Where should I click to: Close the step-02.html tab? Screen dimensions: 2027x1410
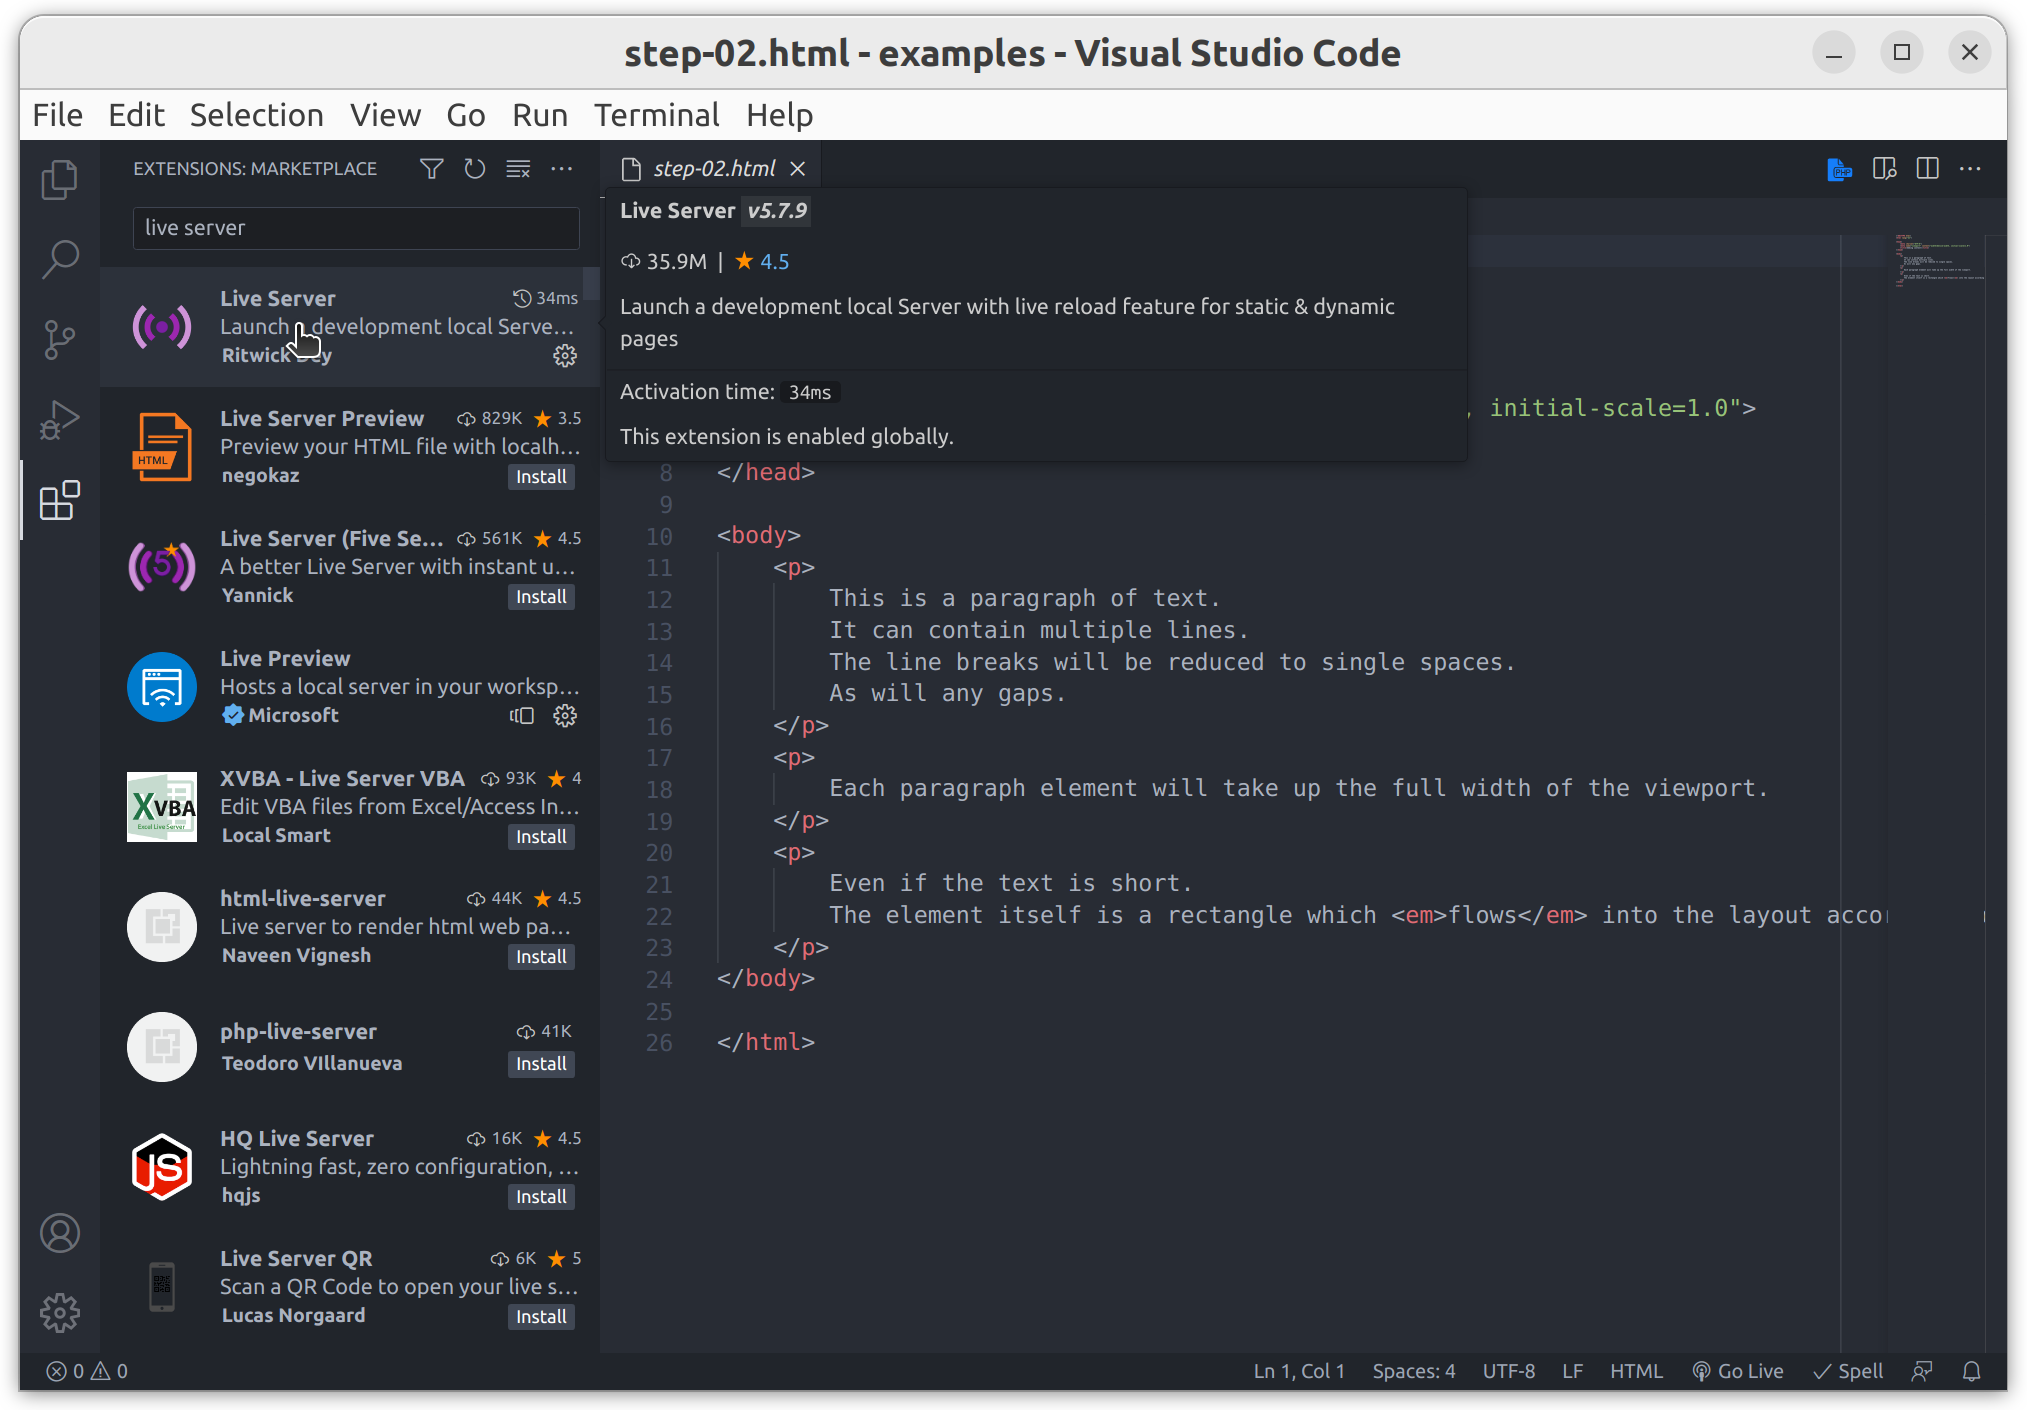(798, 169)
